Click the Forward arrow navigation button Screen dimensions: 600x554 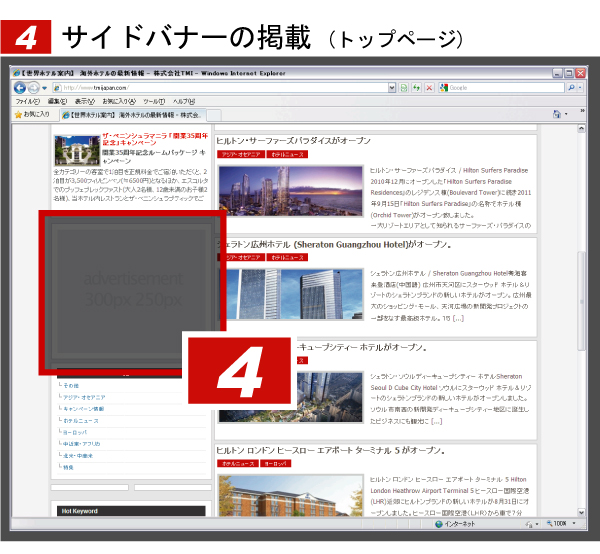(x=34, y=88)
